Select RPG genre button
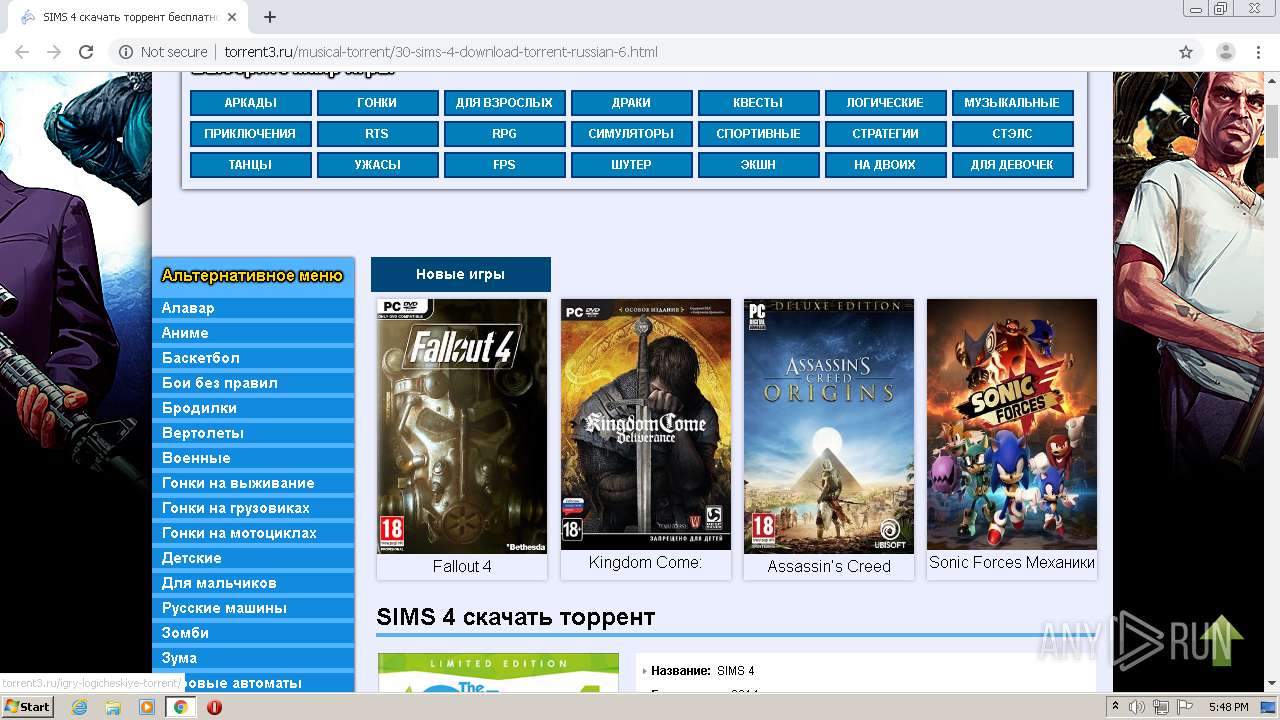The height and width of the screenshot is (720, 1280). [x=505, y=134]
